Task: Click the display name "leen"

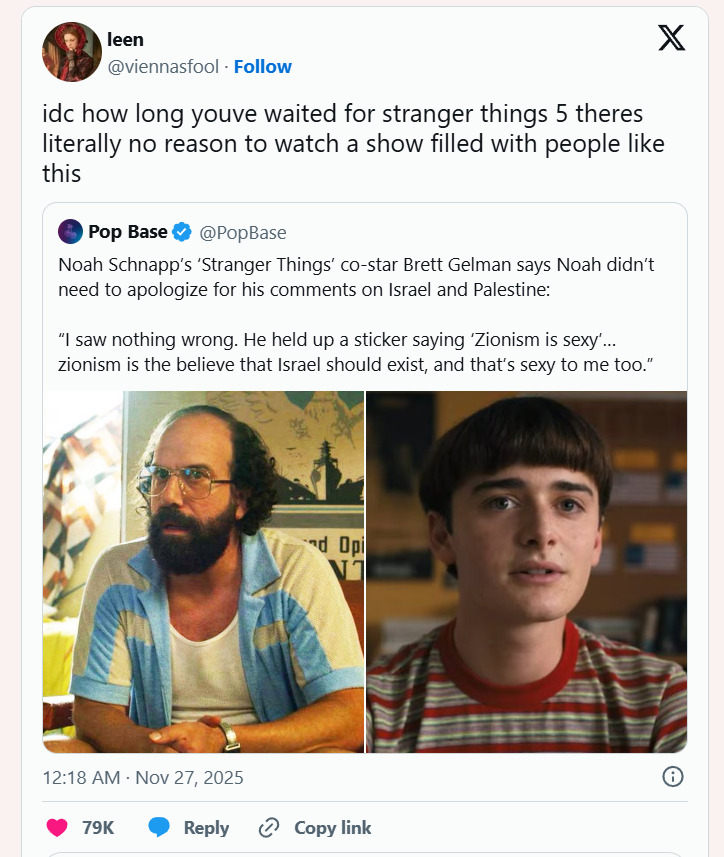Action: (x=125, y=40)
